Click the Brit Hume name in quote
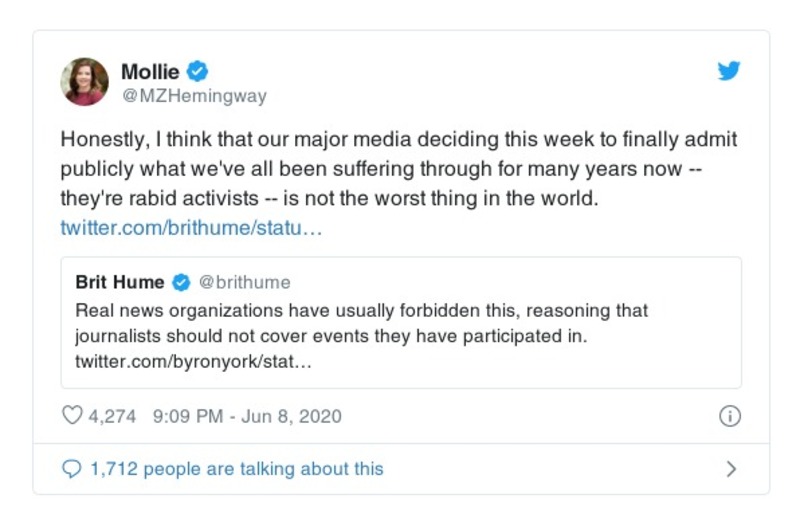The image size is (800, 526). point(119,283)
